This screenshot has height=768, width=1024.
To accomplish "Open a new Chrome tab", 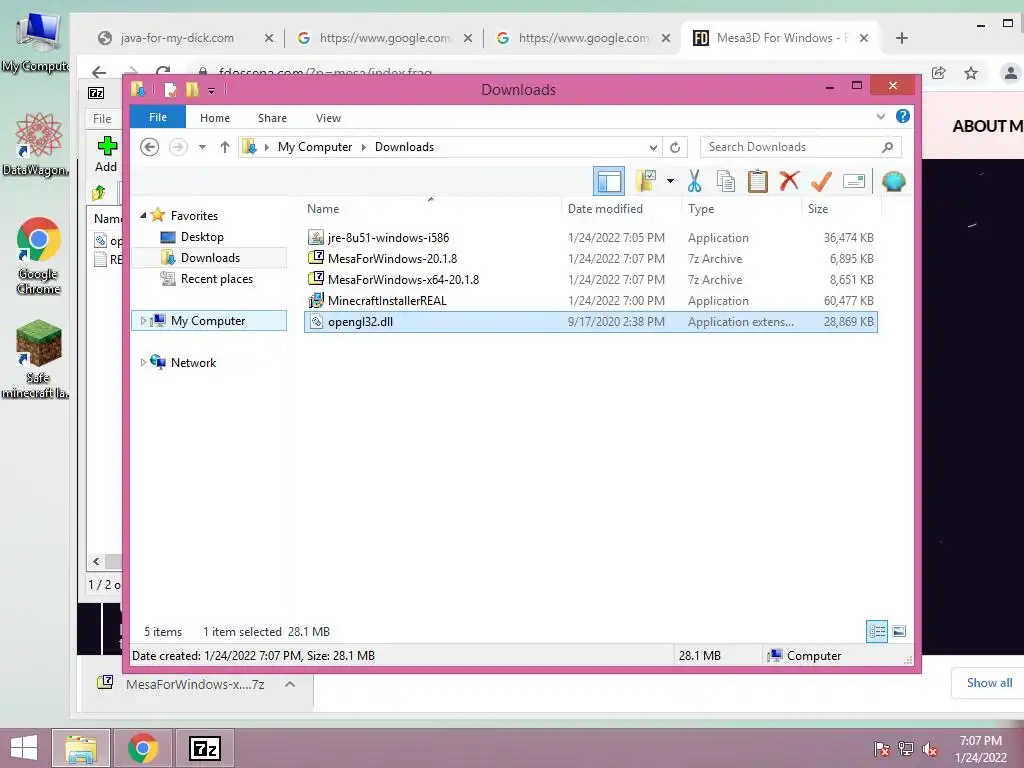I will coord(902,38).
